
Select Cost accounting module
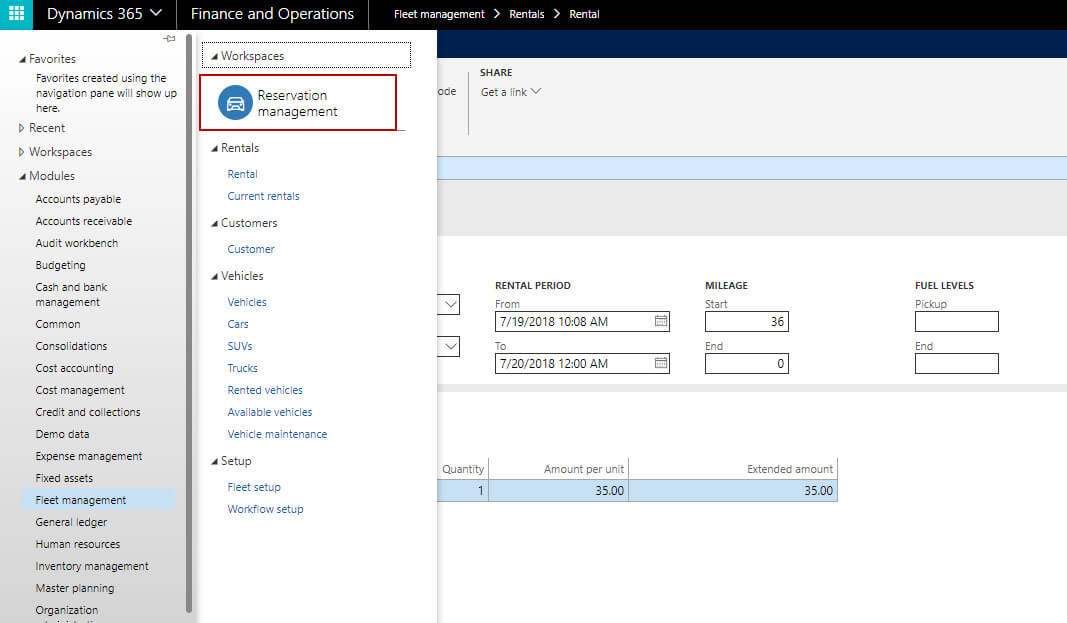(74, 368)
